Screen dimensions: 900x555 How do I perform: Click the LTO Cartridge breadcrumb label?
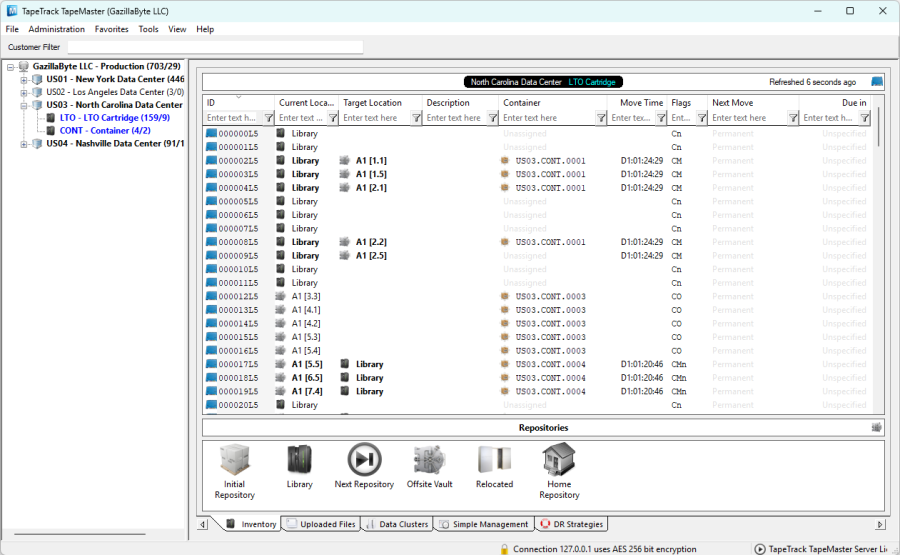591,82
